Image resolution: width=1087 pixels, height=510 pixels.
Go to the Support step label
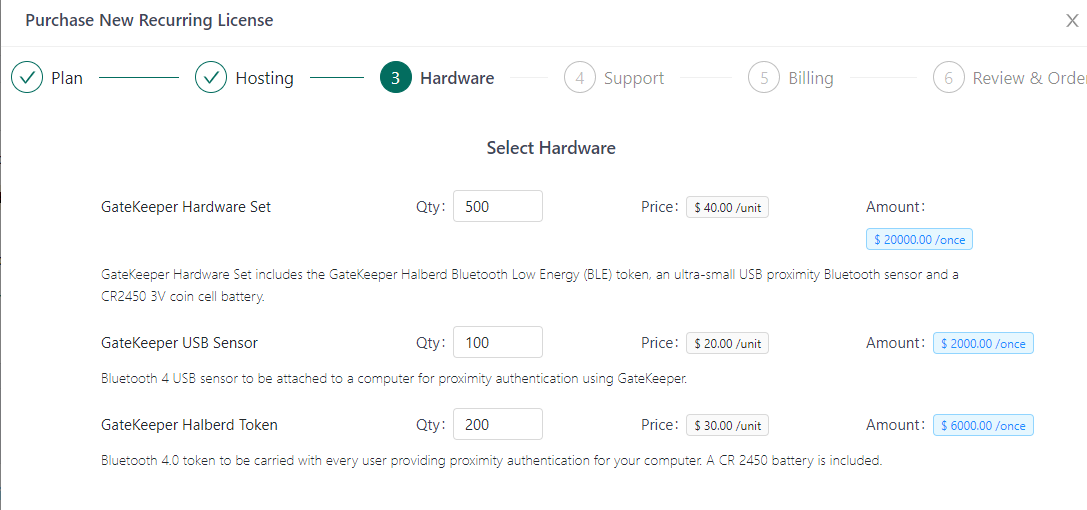pos(634,78)
